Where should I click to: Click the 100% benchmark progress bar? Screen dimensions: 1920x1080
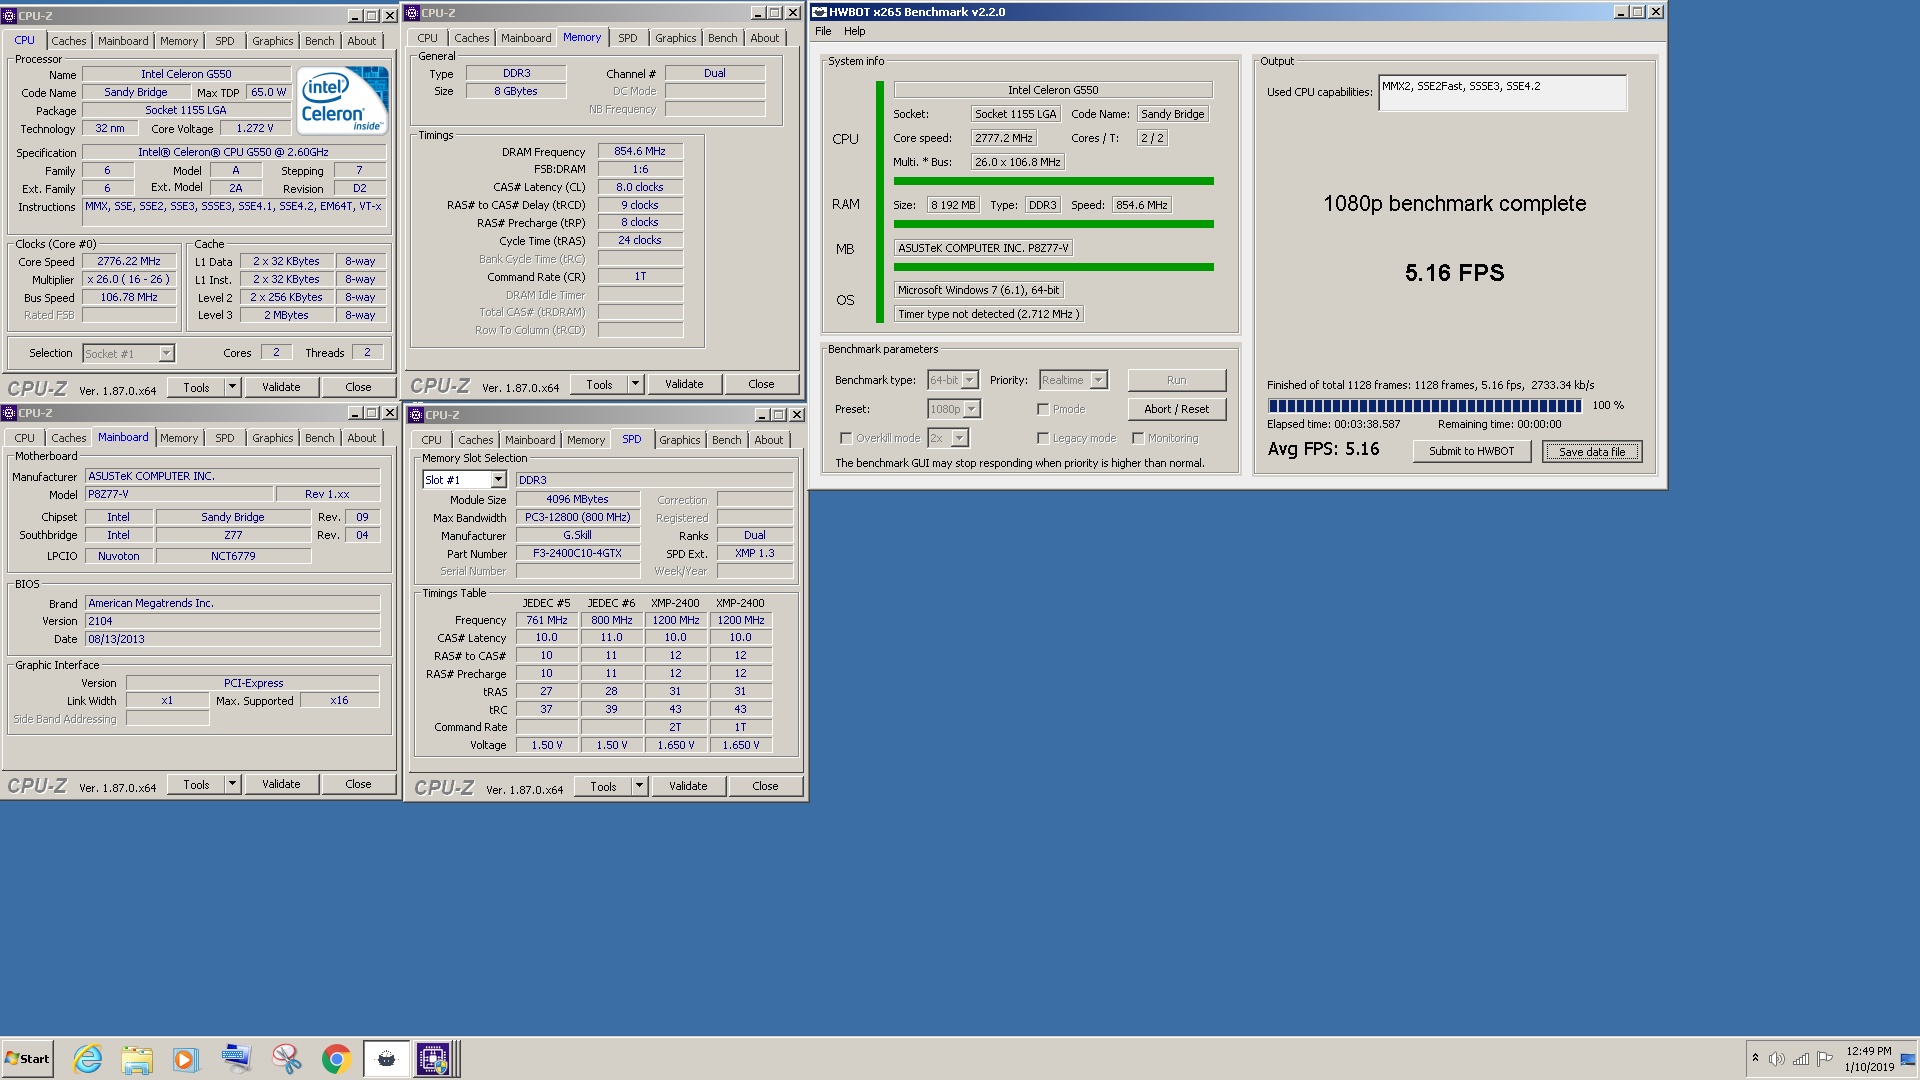point(1425,406)
